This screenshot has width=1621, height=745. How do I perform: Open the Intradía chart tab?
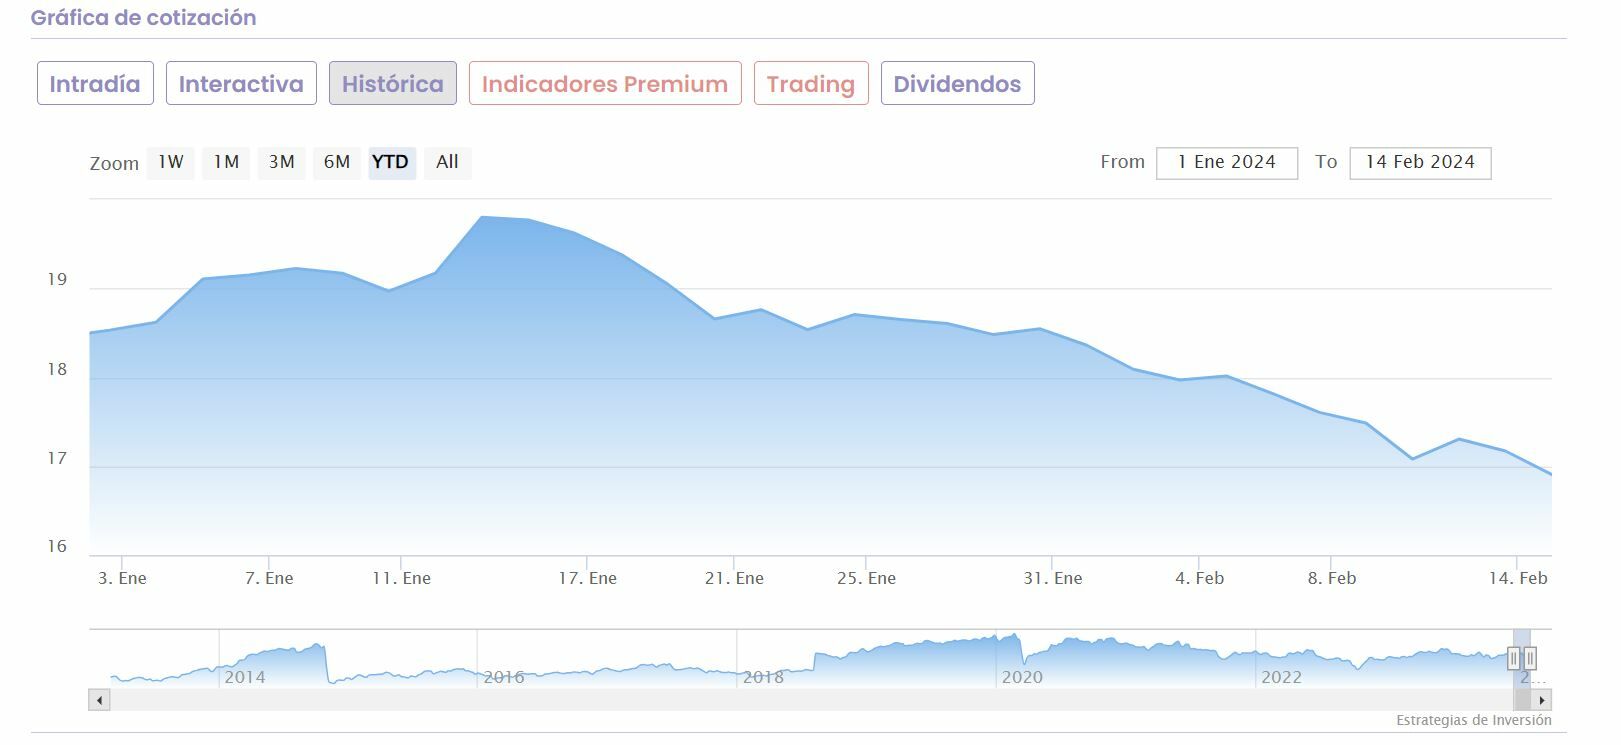pyautogui.click(x=95, y=84)
